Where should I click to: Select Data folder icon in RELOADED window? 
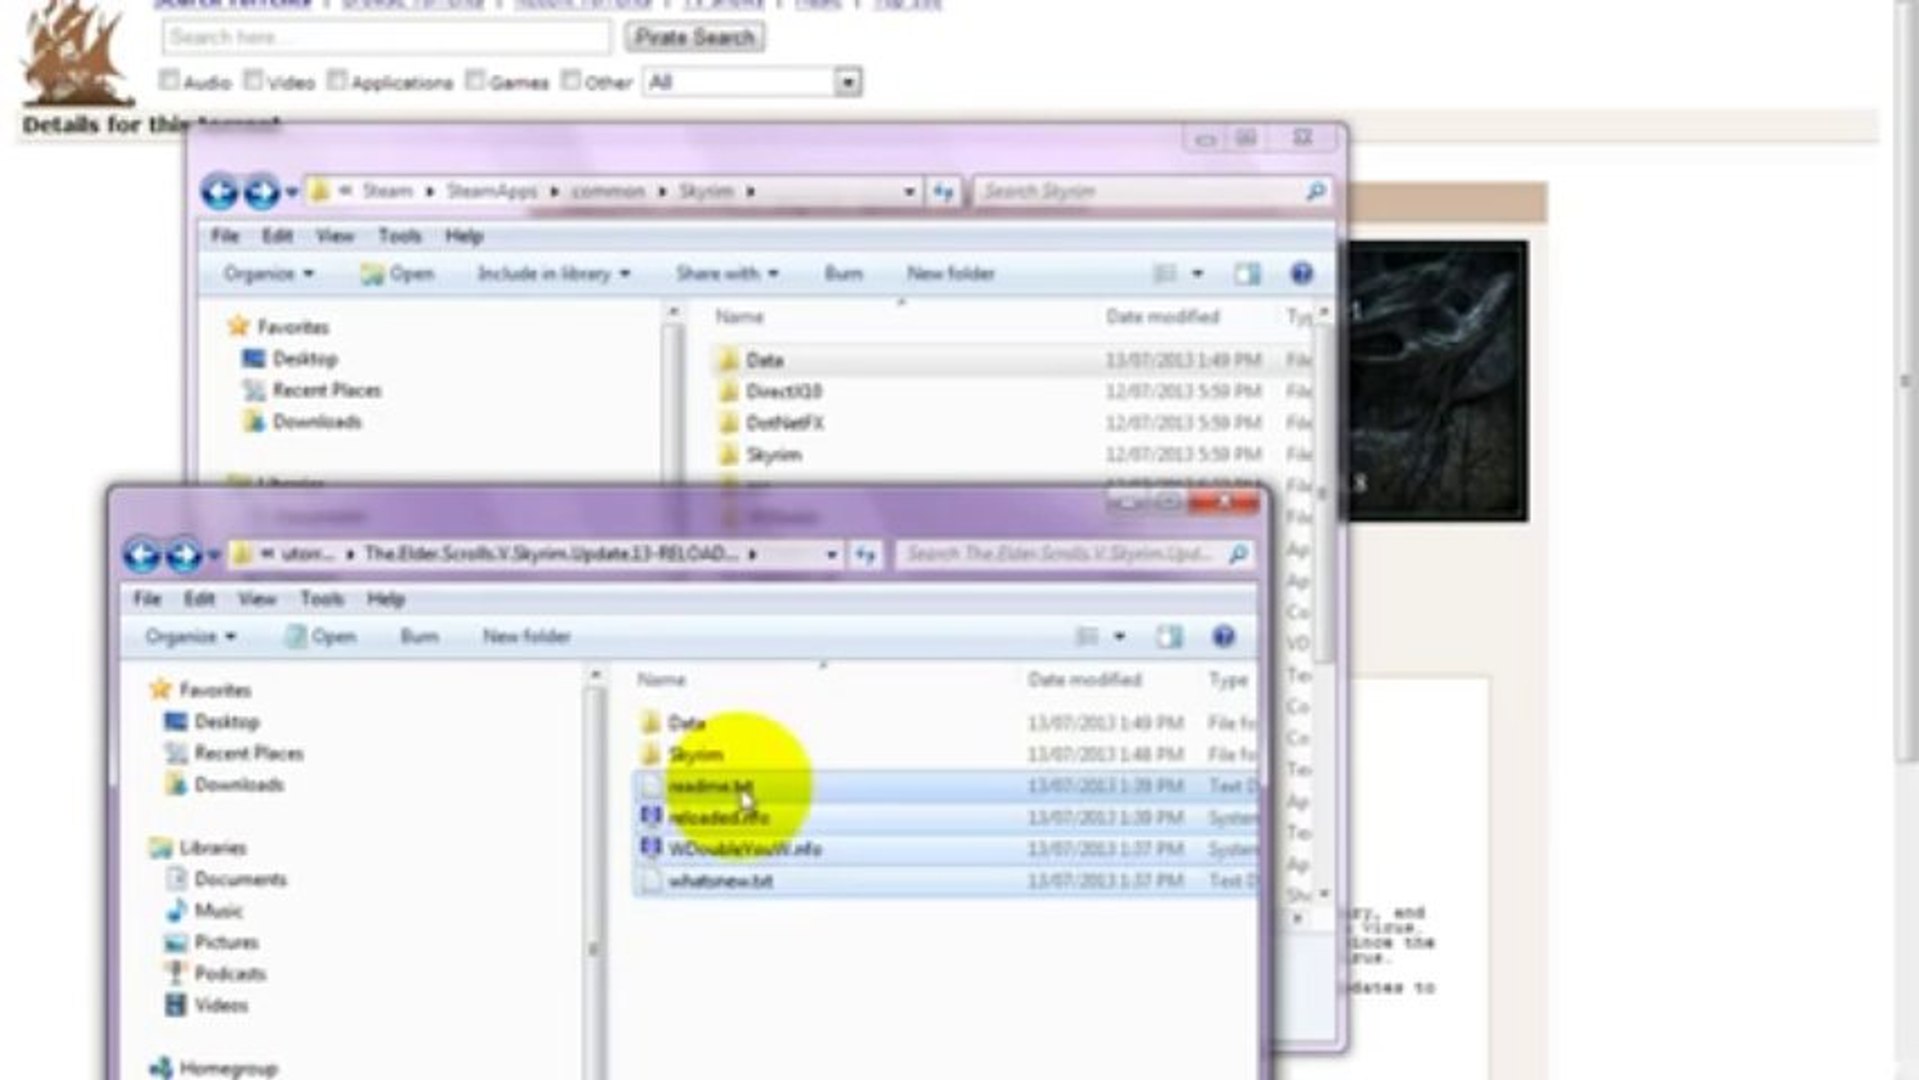tap(650, 722)
